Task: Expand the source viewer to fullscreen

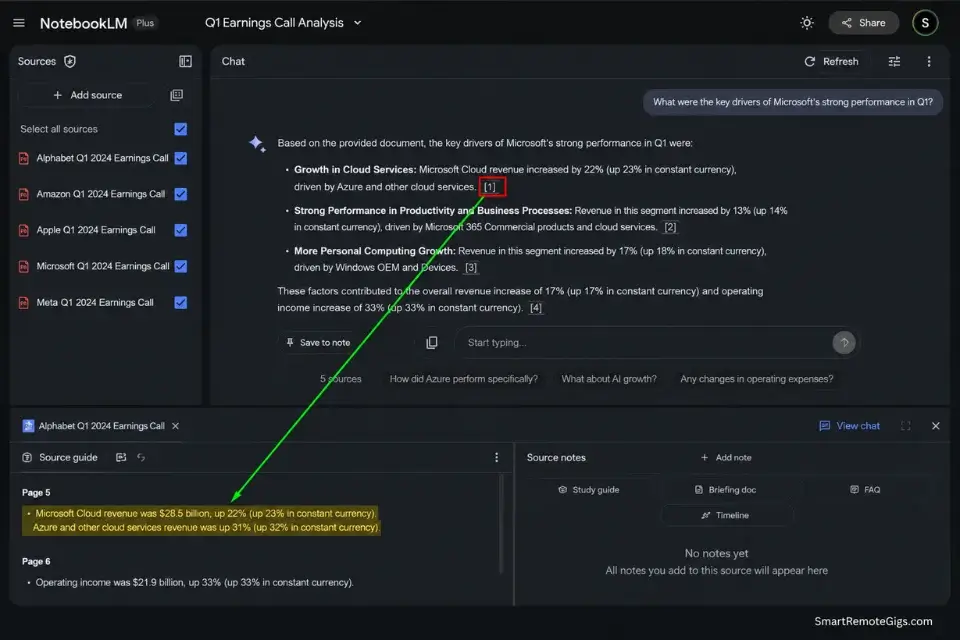Action: pyautogui.click(x=906, y=426)
